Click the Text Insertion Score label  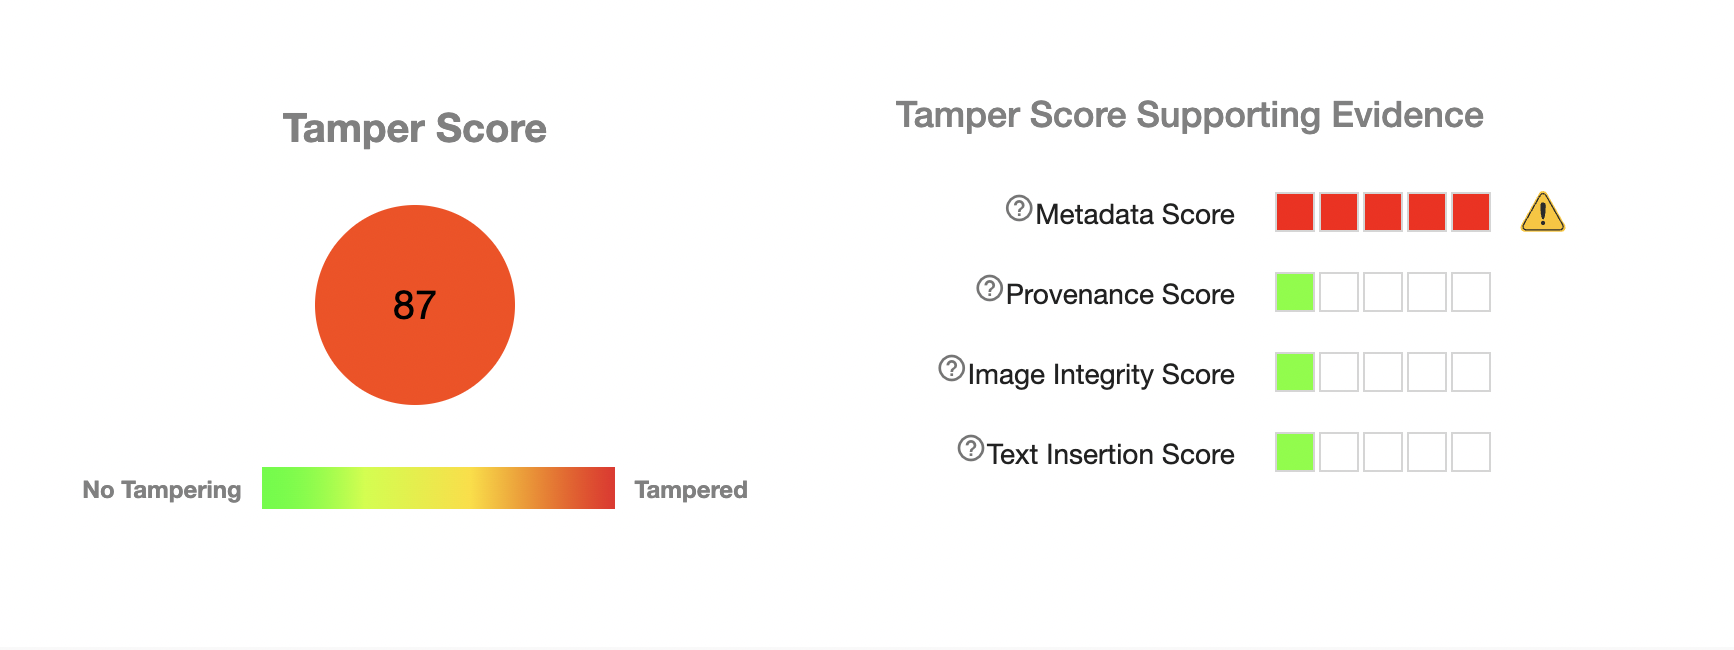[x=1111, y=454]
